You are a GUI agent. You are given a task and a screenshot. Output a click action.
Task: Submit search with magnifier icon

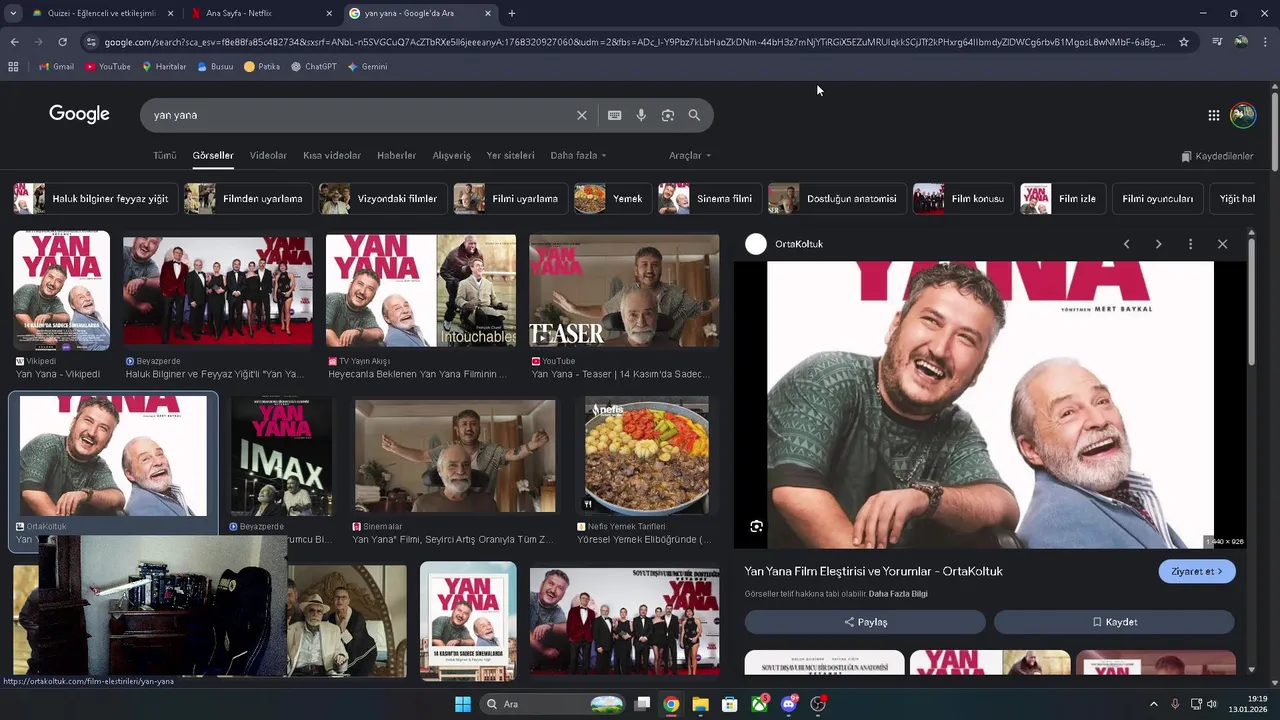point(694,115)
